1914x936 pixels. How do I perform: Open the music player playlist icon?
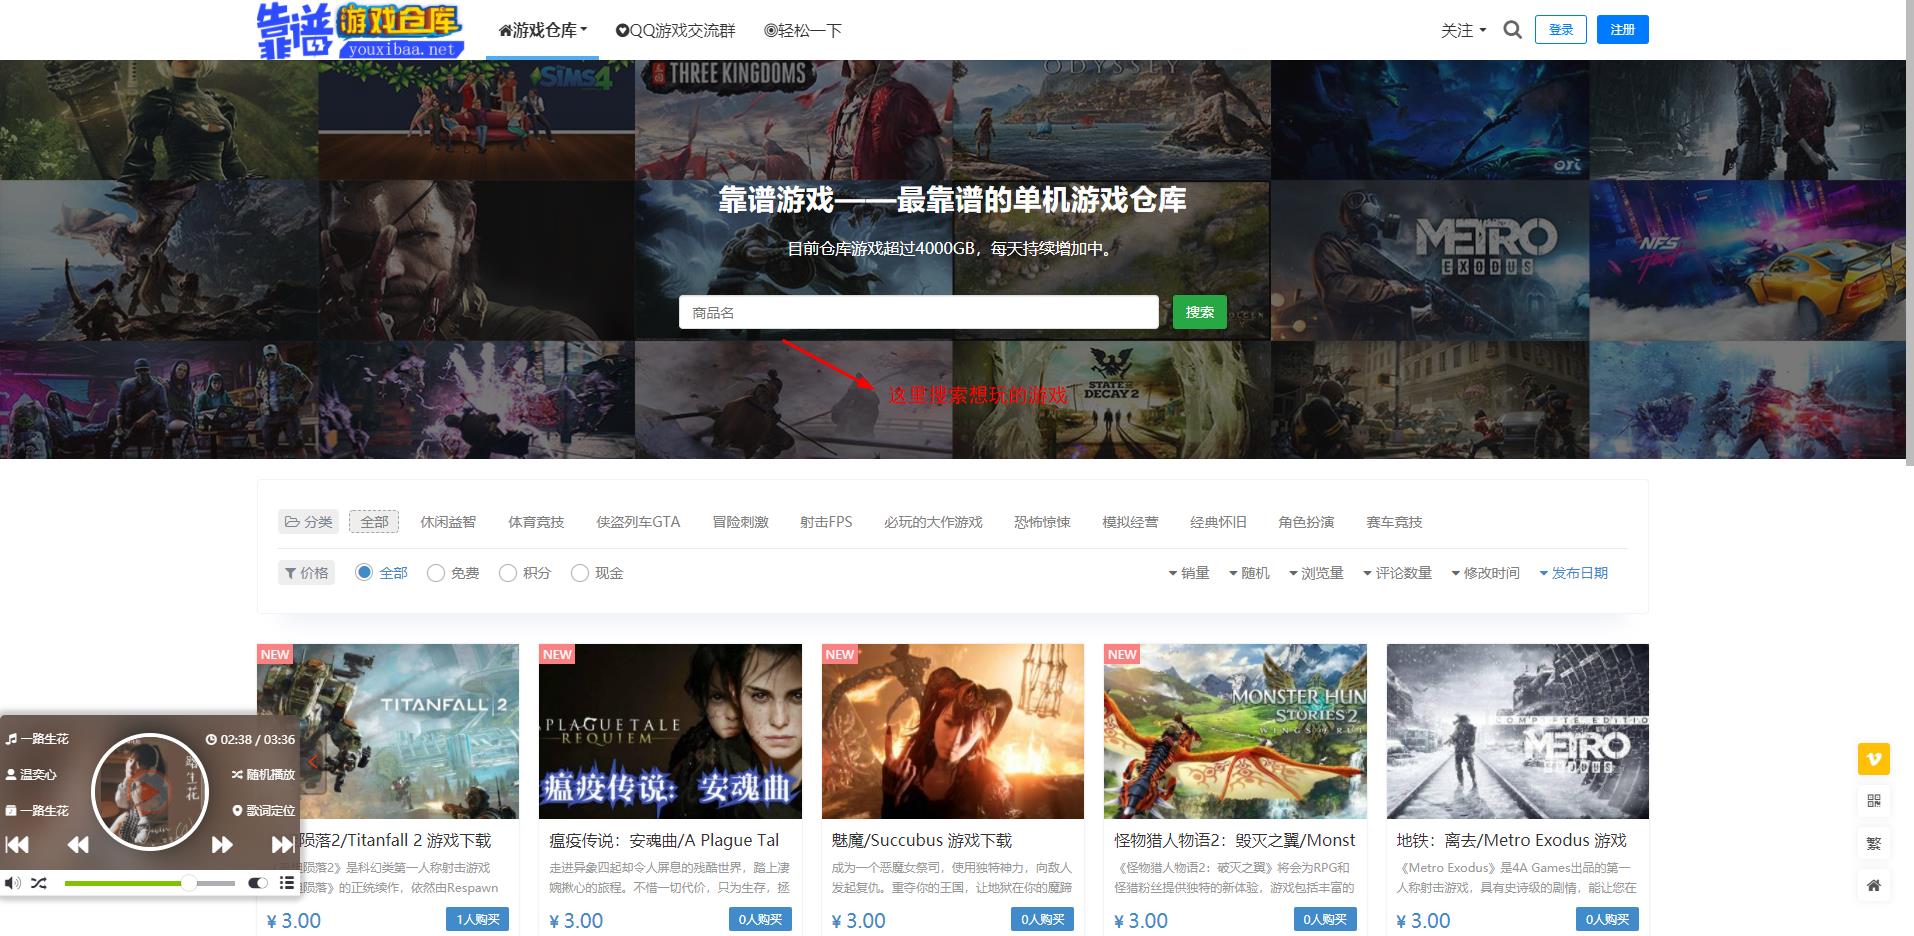[287, 883]
